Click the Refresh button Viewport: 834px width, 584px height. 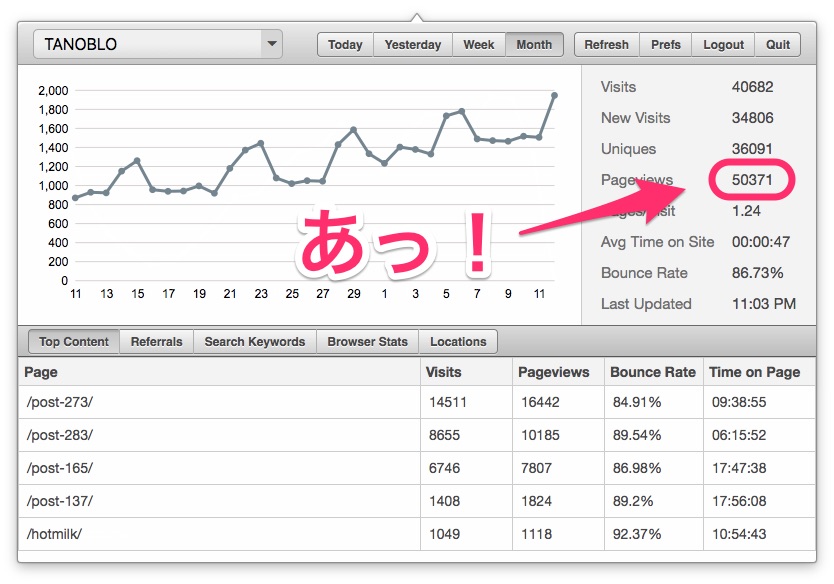[606, 45]
